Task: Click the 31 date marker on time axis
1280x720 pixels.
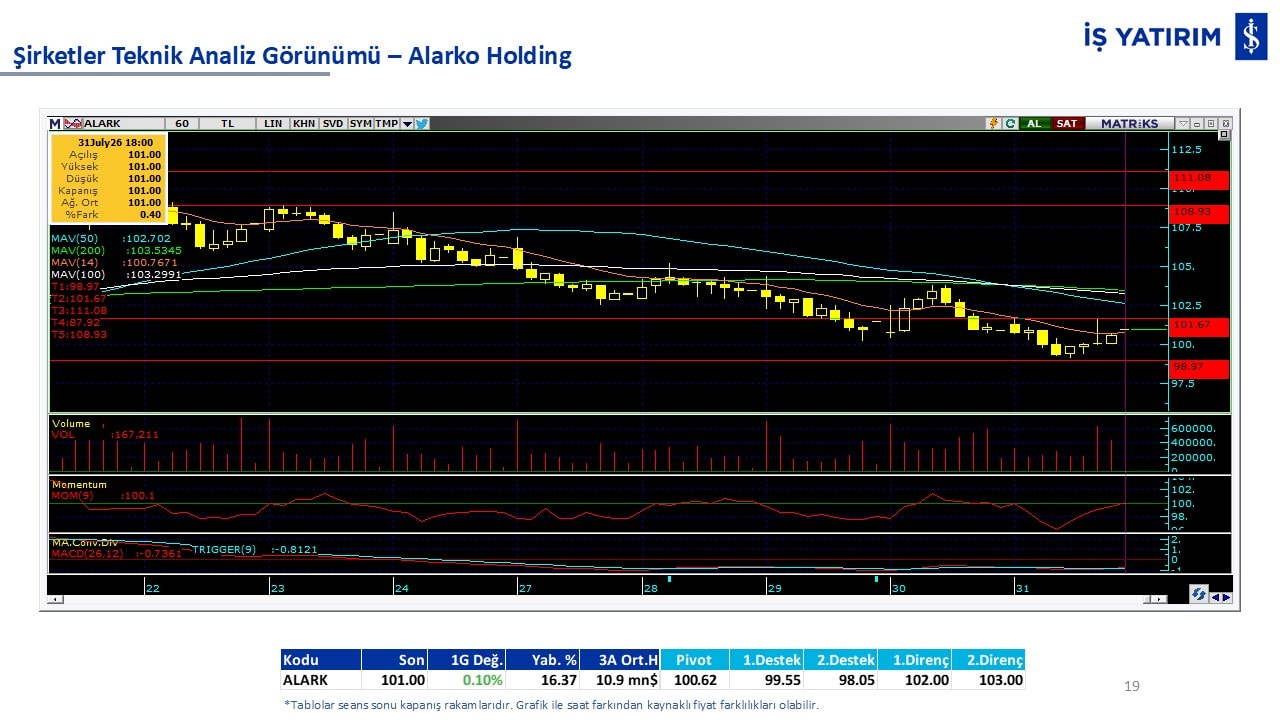Action: tap(1022, 588)
